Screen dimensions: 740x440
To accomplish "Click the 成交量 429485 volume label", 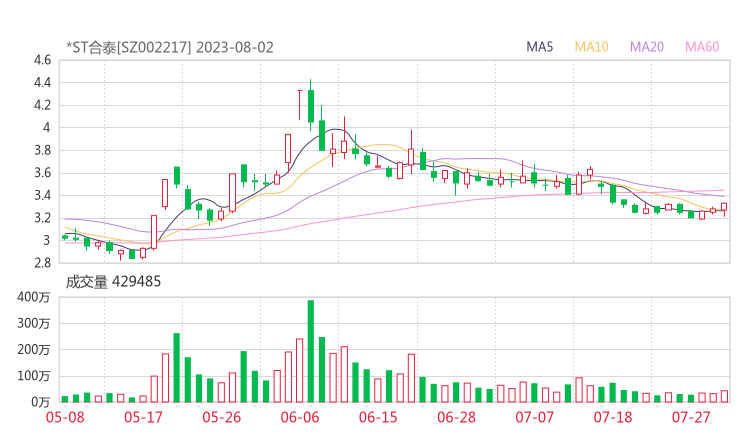I will (x=113, y=282).
